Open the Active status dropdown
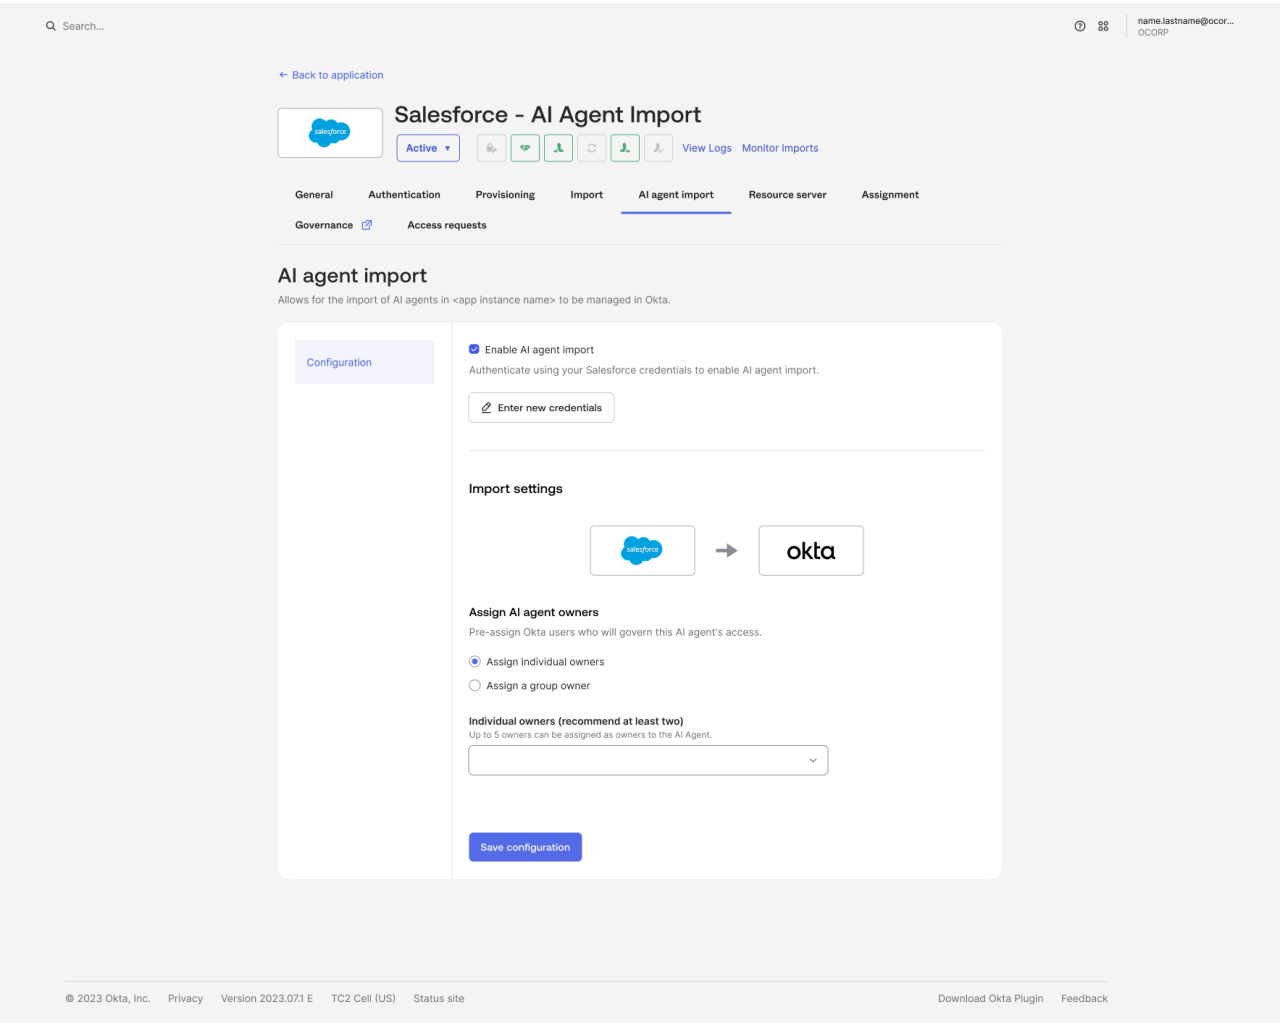 (x=428, y=147)
